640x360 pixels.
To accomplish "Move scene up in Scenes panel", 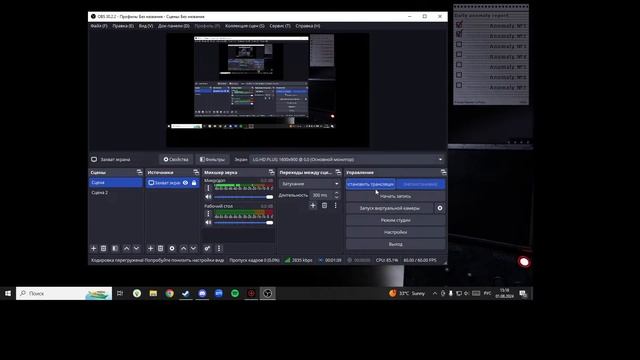I will coord(127,248).
